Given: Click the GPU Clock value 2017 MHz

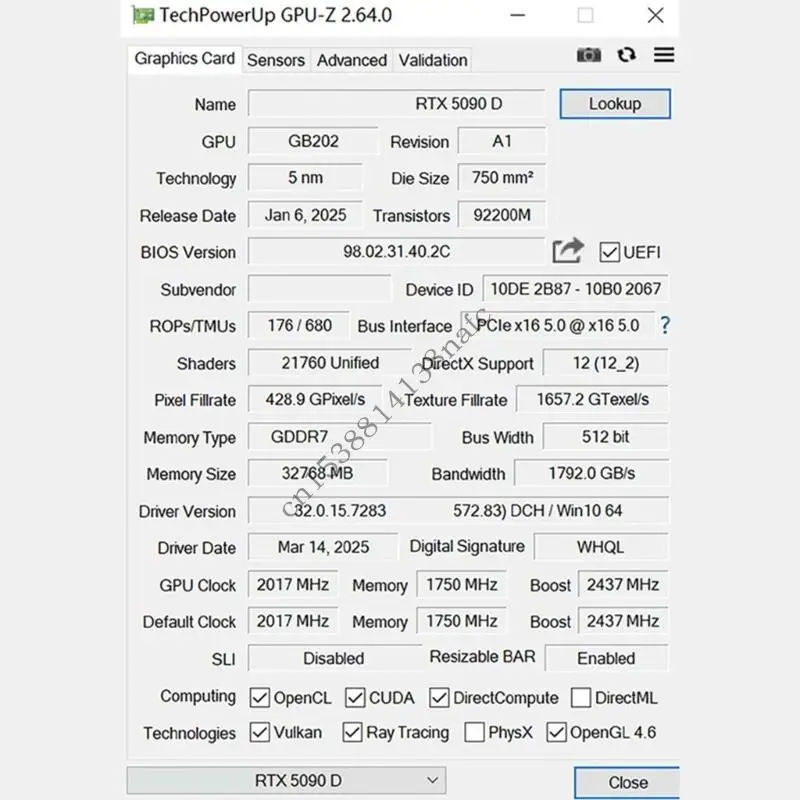Looking at the screenshot, I should pyautogui.click(x=293, y=584).
